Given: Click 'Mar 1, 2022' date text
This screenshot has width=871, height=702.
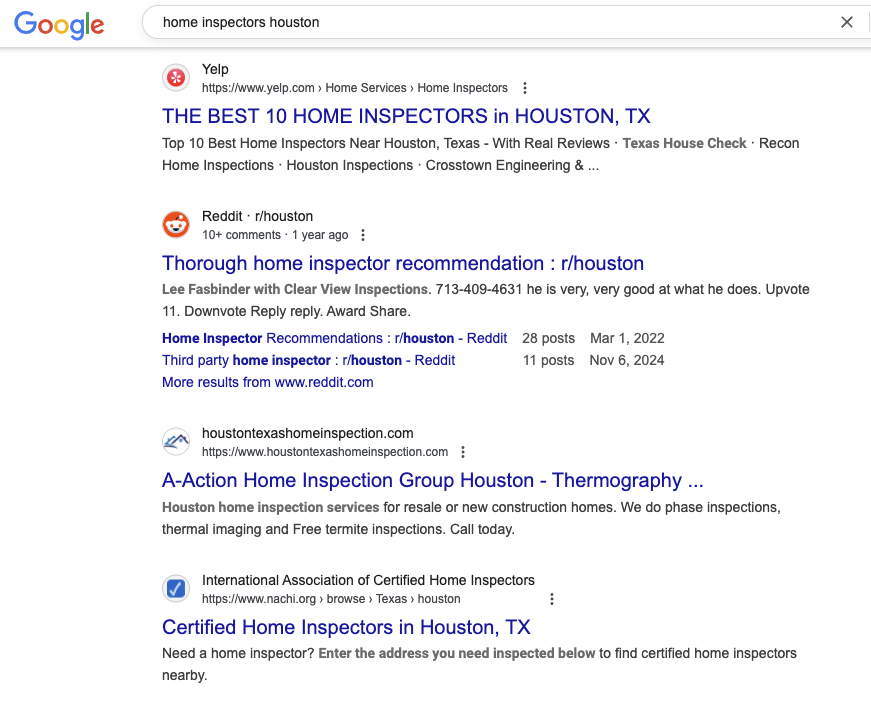Looking at the screenshot, I should (x=627, y=338).
